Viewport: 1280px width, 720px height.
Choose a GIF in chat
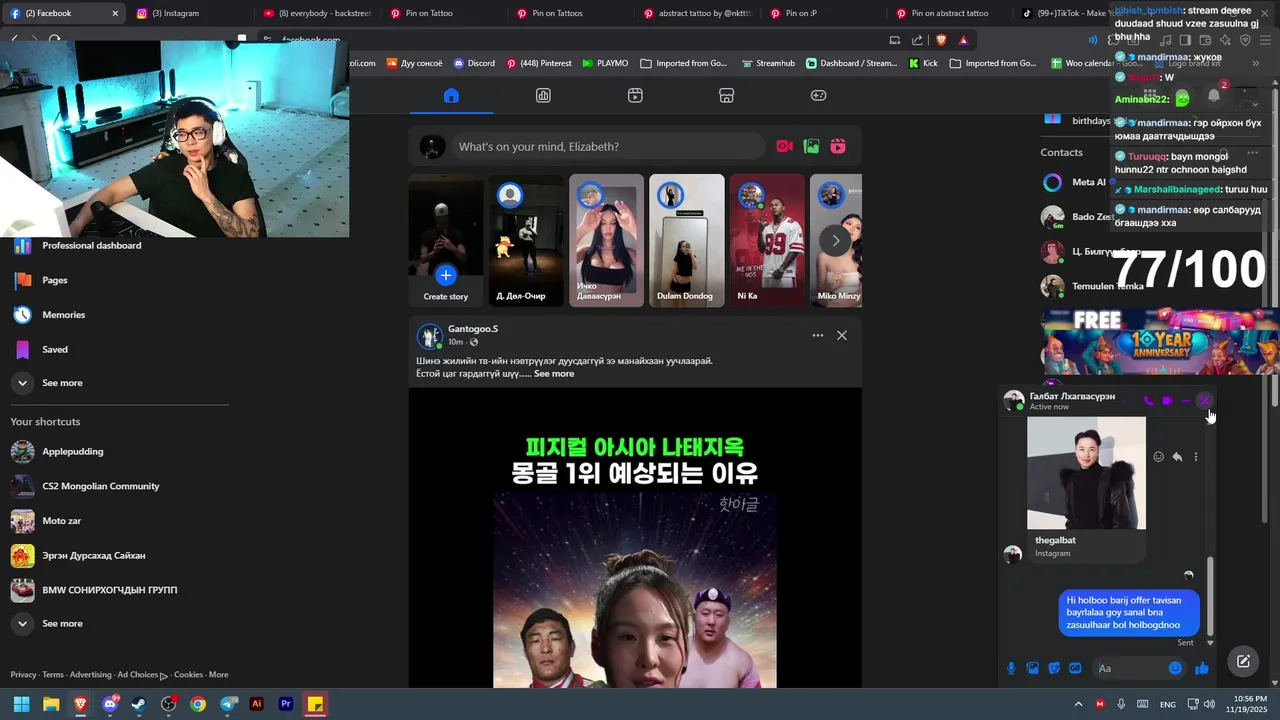(x=1075, y=668)
